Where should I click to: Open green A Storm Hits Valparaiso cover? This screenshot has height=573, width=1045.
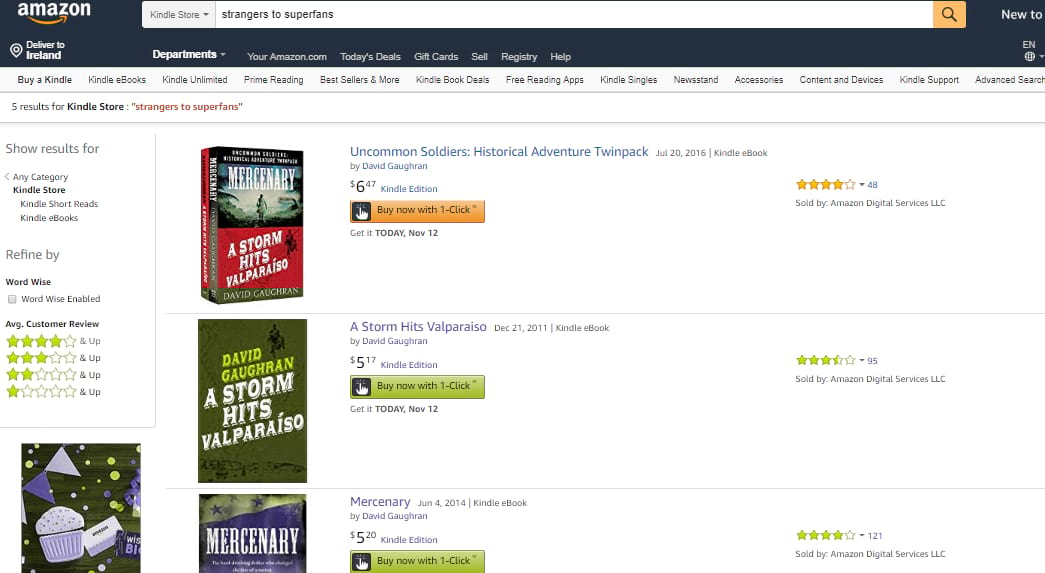click(x=253, y=400)
